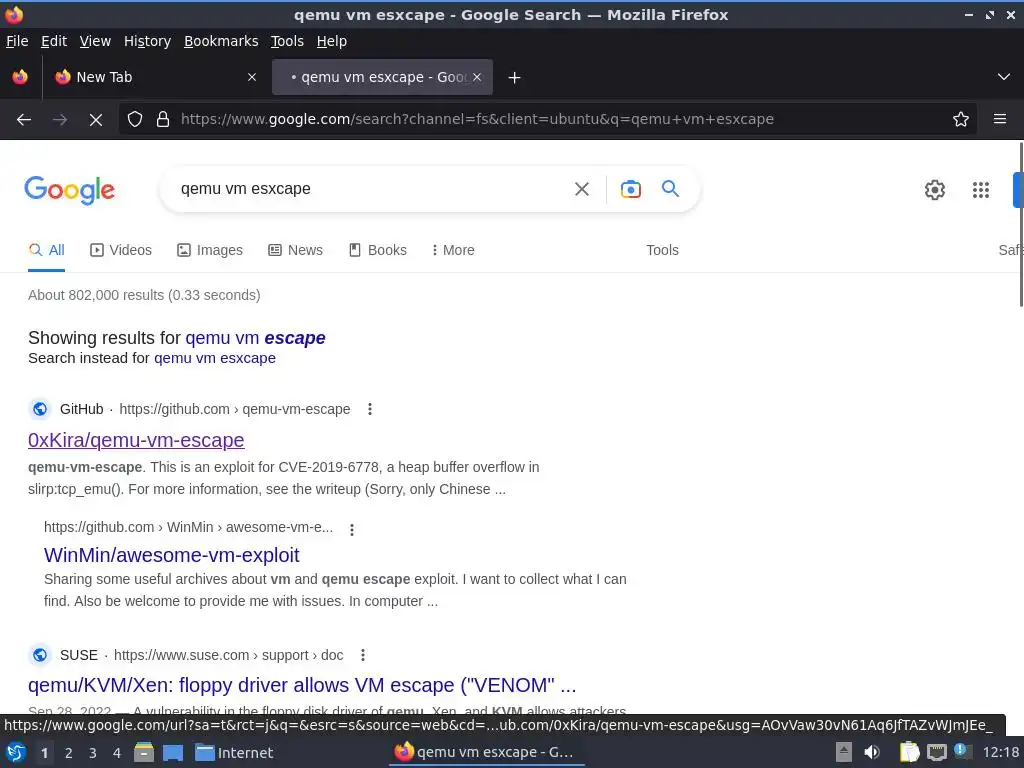The image size is (1024, 768).
Task: Open the search Tools options
Action: point(662,250)
